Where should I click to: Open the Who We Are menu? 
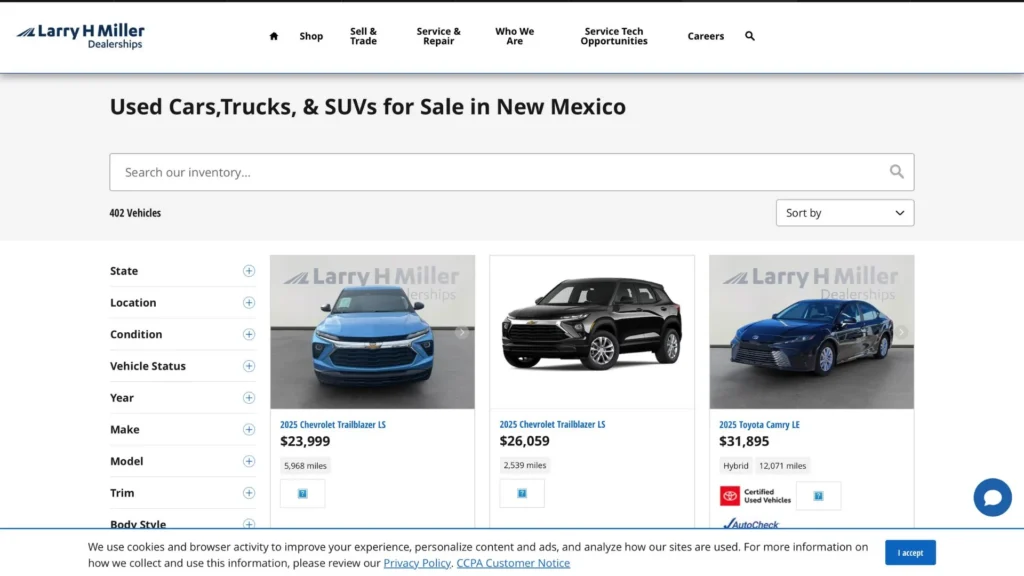pos(514,36)
